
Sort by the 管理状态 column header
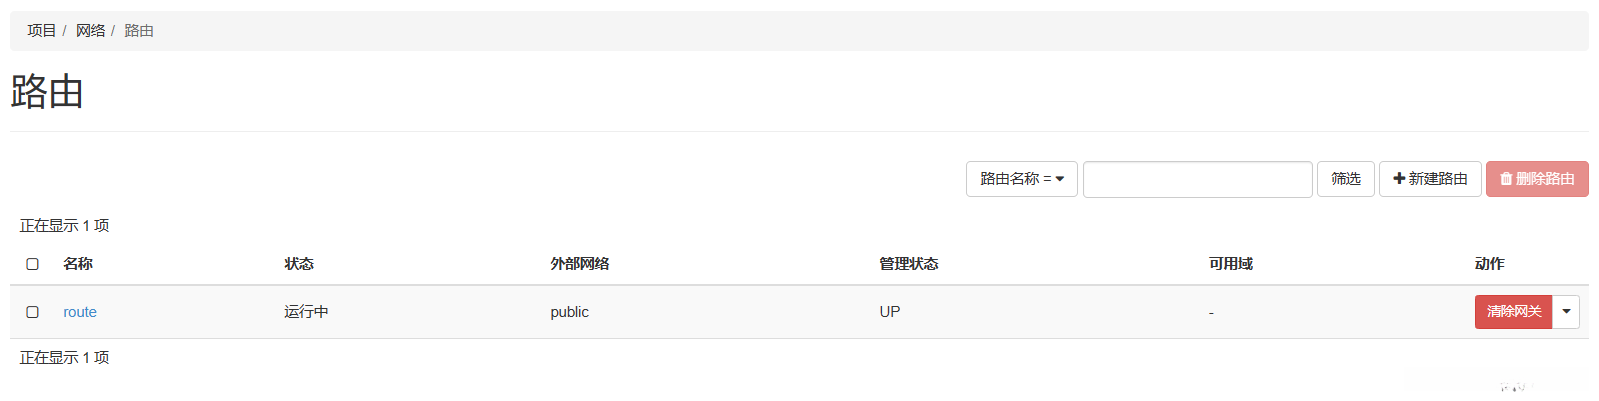pos(909,264)
